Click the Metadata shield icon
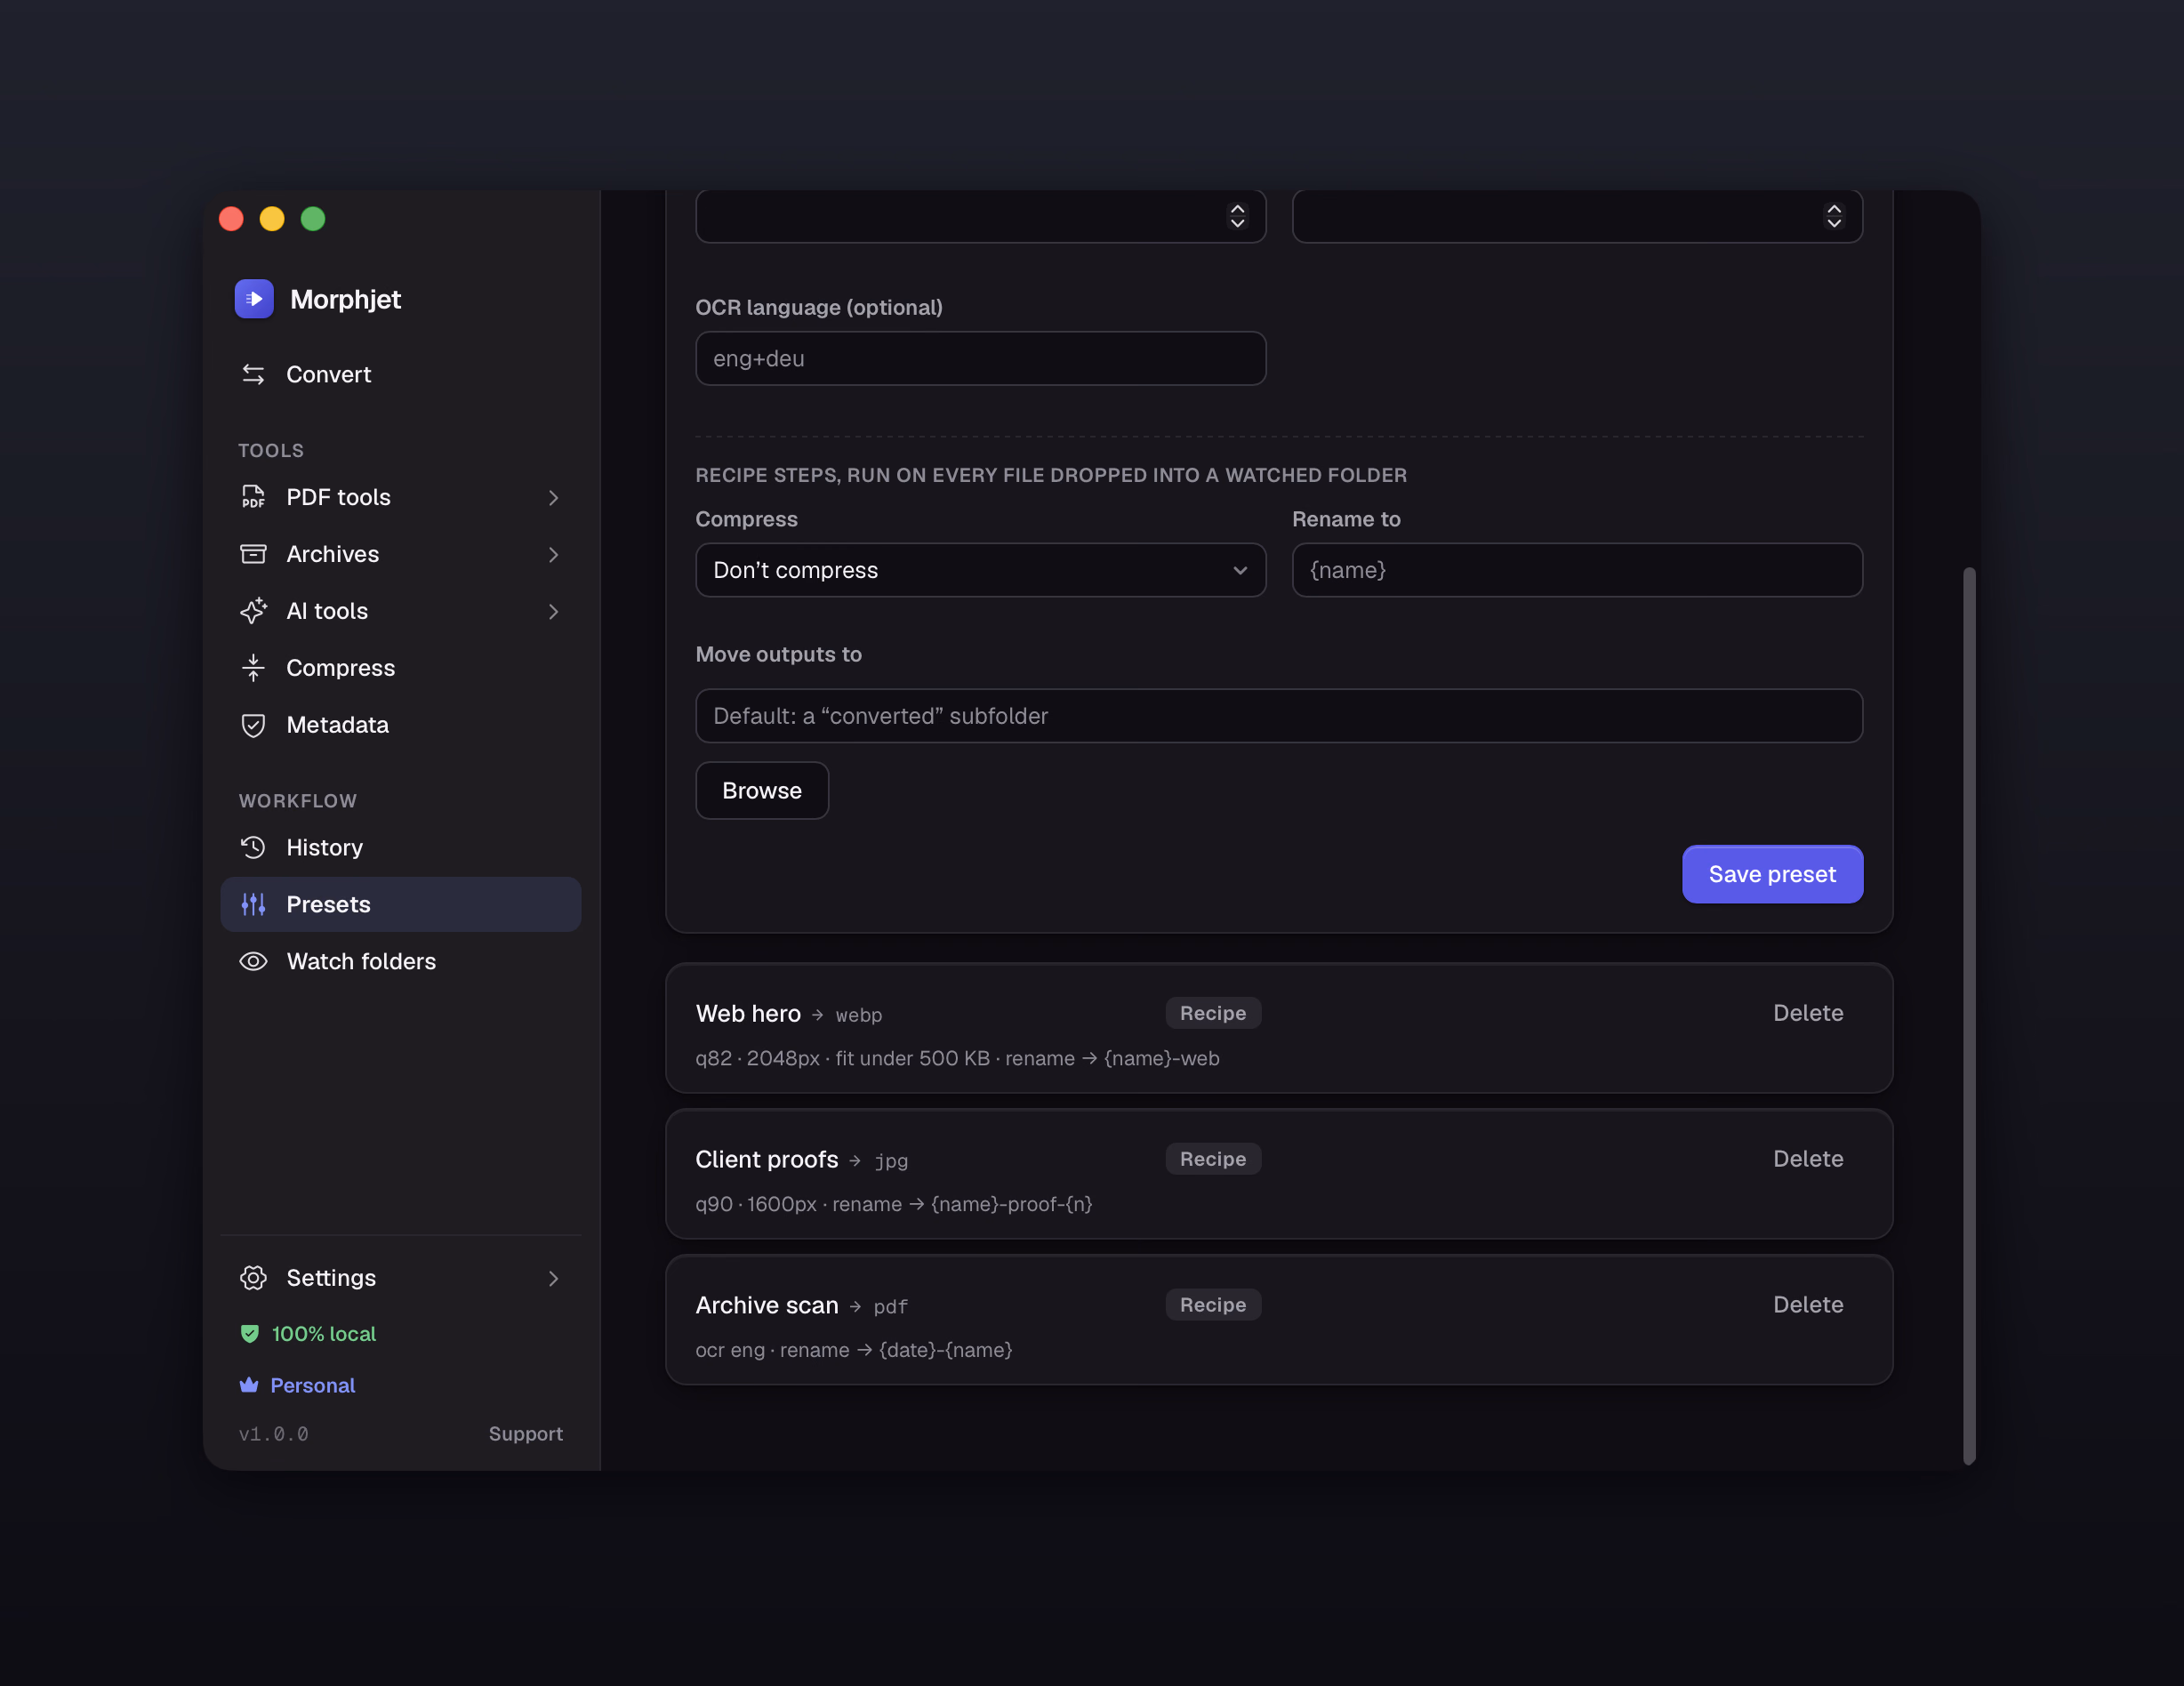2184x1686 pixels. tap(253, 725)
